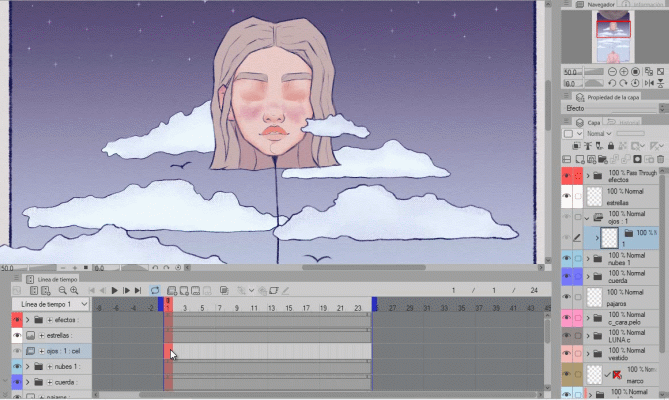The width and height of the screenshot is (669, 400).
Task: Set as reference layer icon
Action: tap(588, 146)
